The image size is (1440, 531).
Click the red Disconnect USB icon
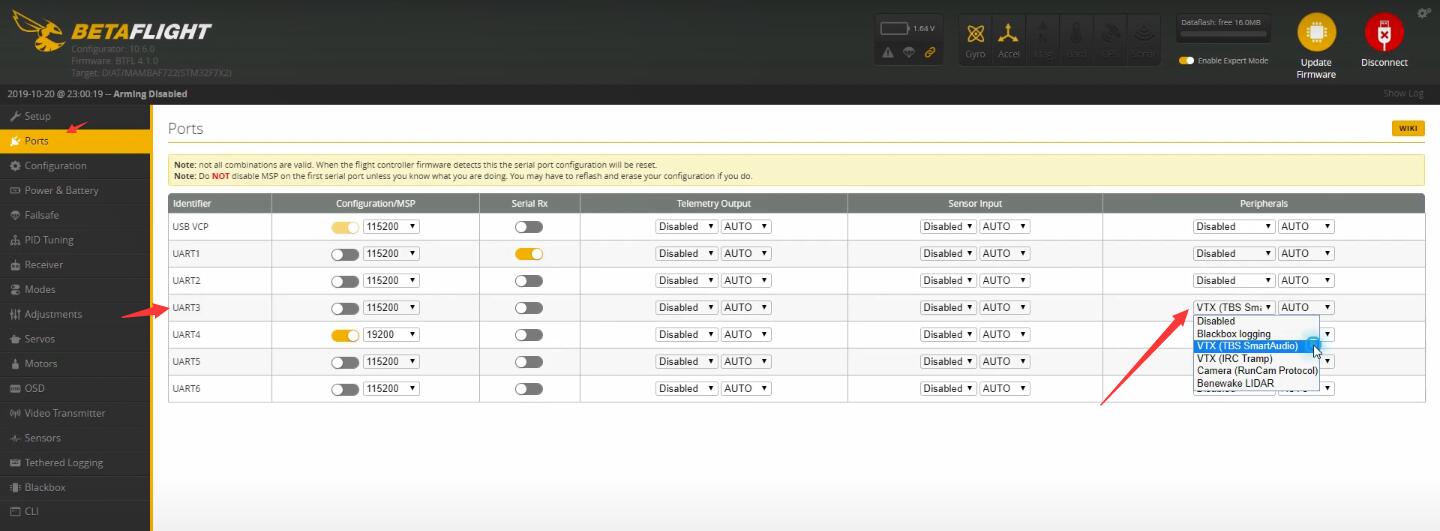[1384, 33]
